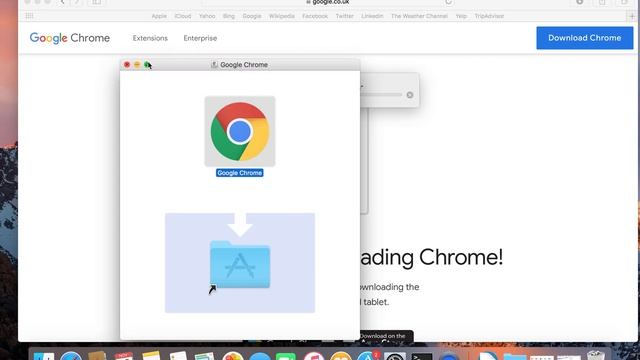Screen dimensions: 640x360
Task: Open the TripAdvisor bookmark in favorites bar
Action: point(489,16)
